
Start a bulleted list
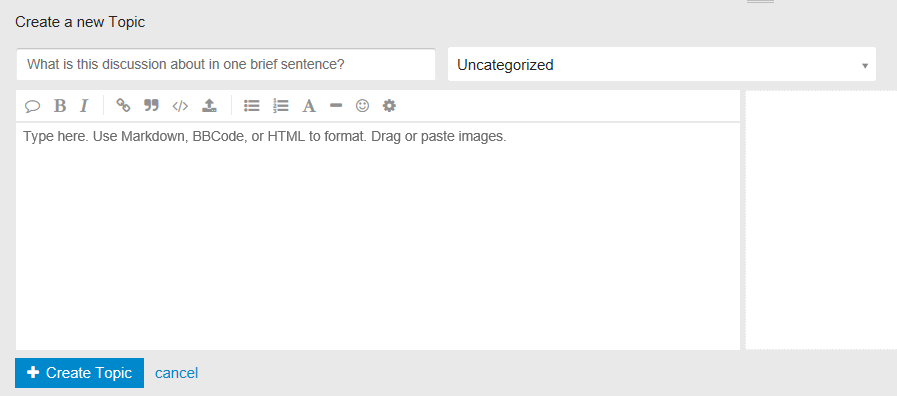pos(252,105)
